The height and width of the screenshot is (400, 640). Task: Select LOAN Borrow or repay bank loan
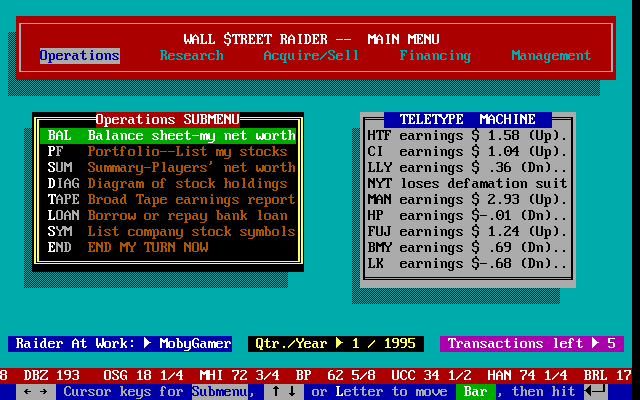click(168, 215)
